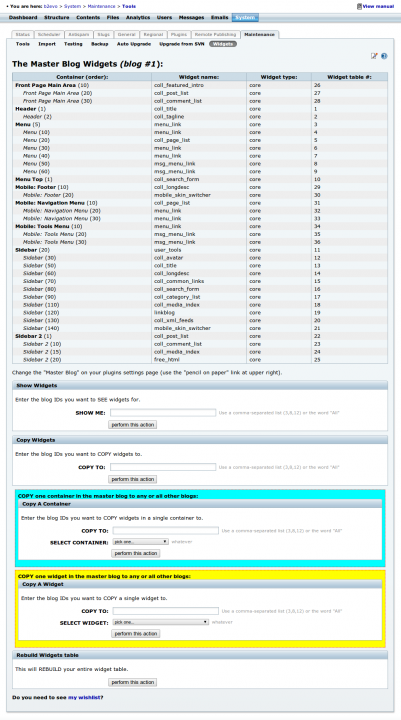
Task: Click the Widget type column header
Action: [x=279, y=77]
